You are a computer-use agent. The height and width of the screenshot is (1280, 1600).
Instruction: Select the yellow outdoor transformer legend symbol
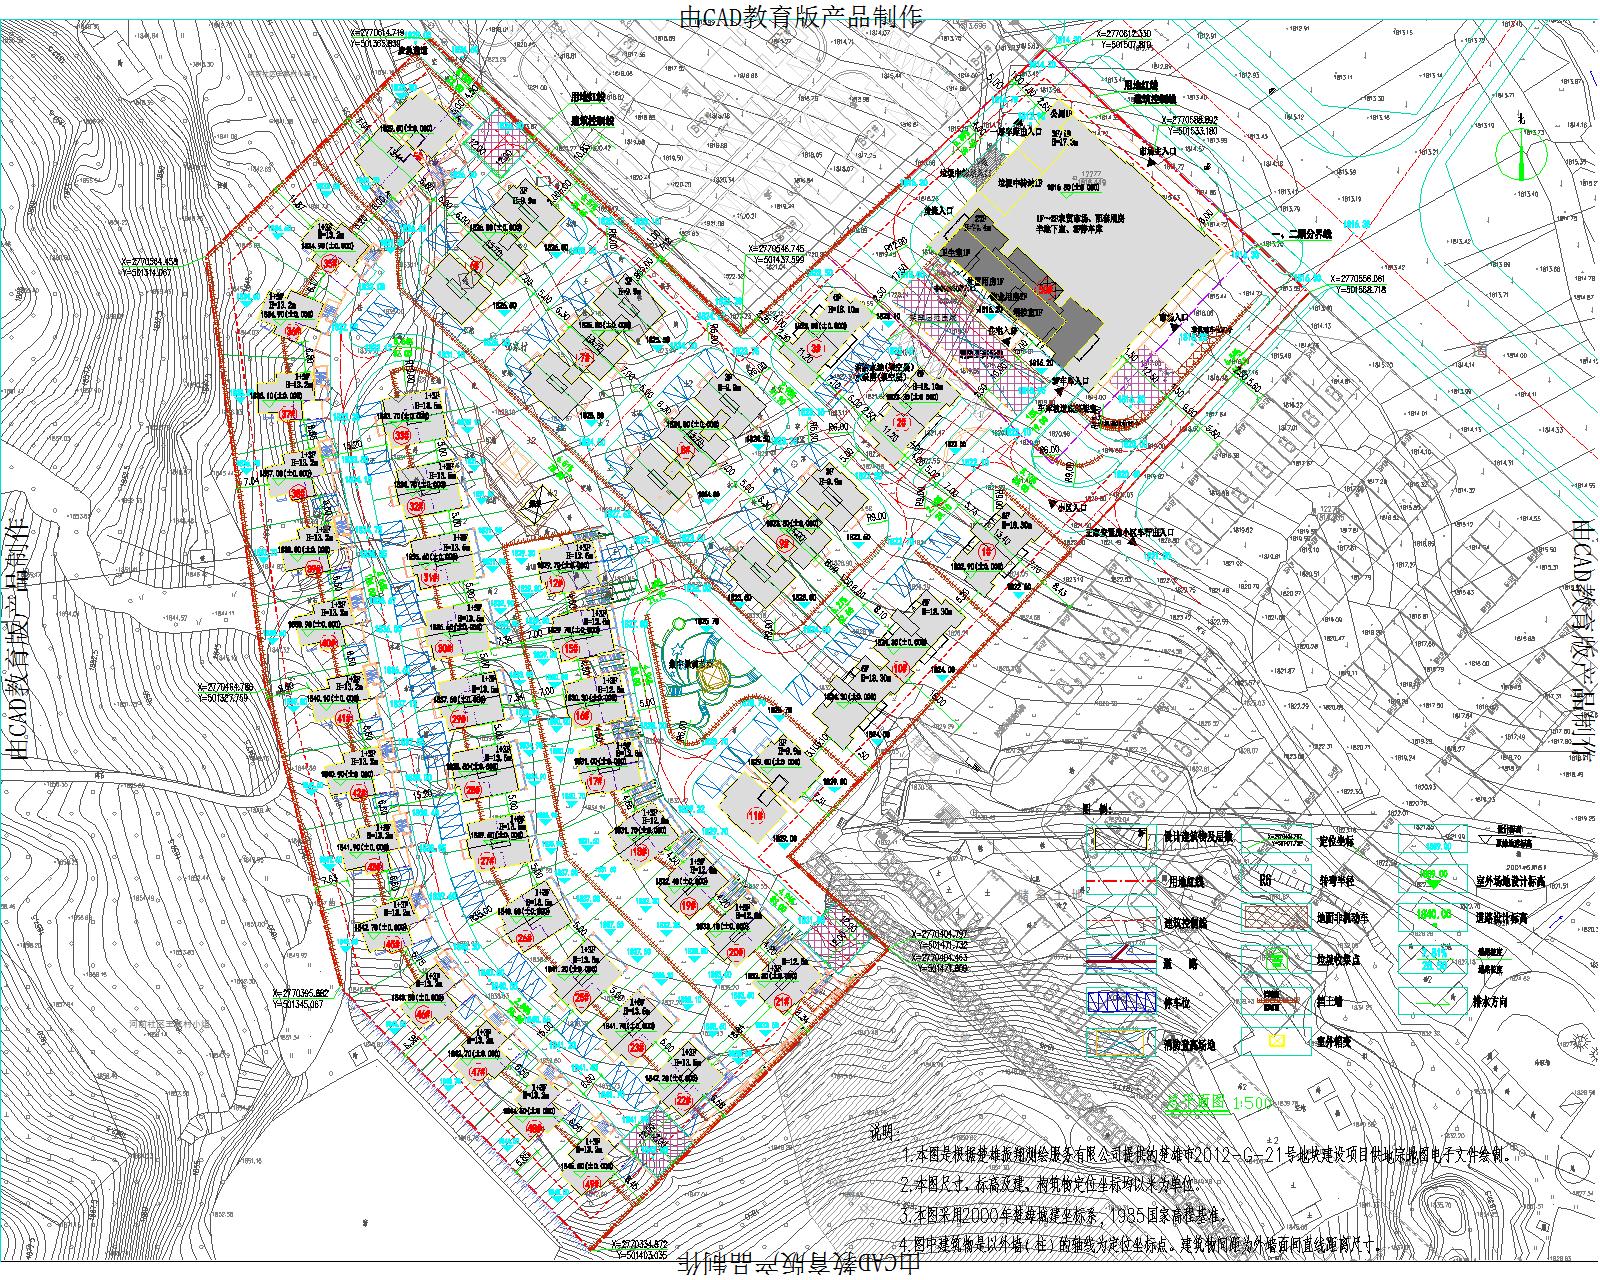[1276, 1041]
